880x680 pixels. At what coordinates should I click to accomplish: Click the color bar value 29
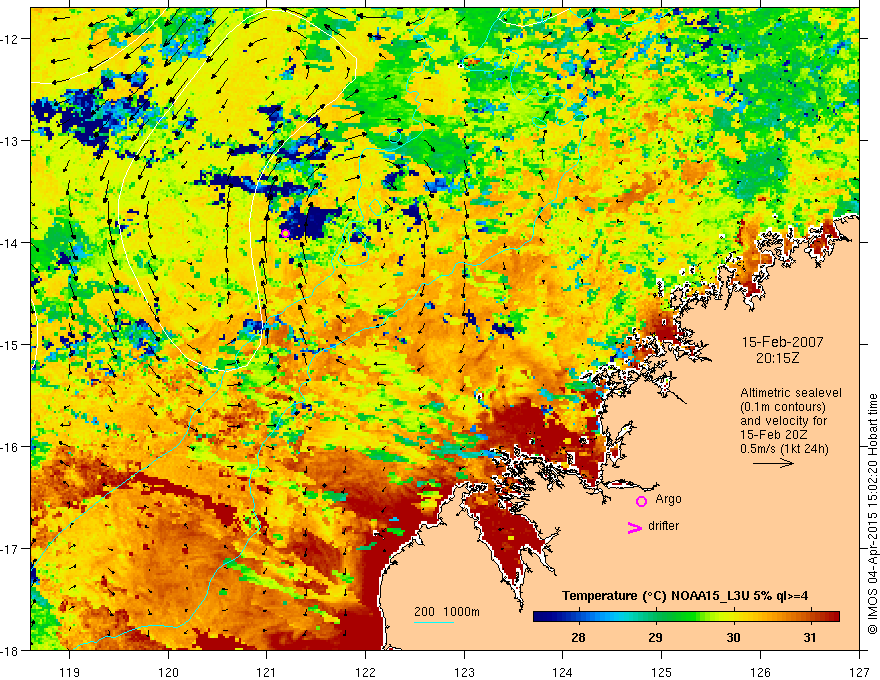(655, 637)
